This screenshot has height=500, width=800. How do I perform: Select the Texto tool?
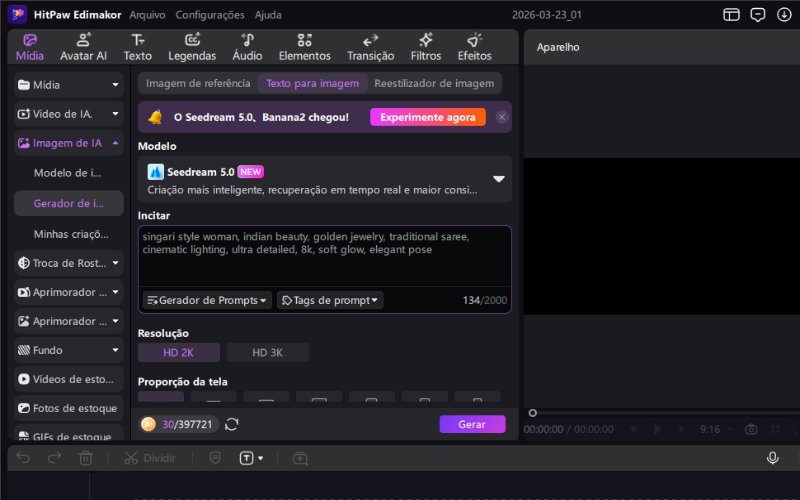(138, 47)
